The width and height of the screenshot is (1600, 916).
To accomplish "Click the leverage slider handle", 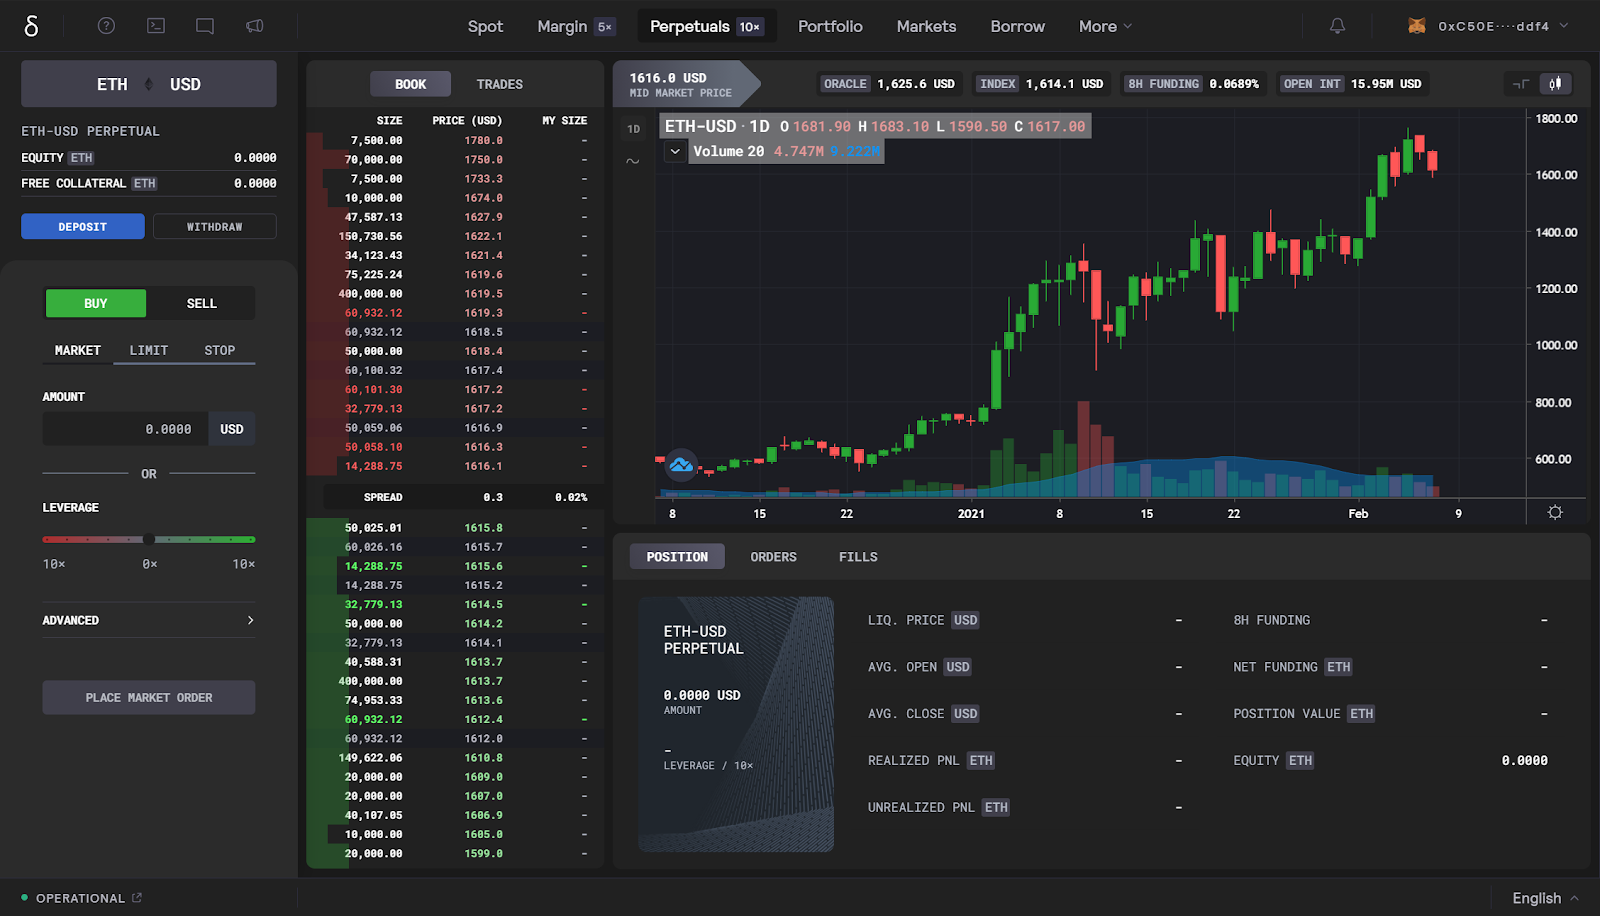I will tap(149, 539).
